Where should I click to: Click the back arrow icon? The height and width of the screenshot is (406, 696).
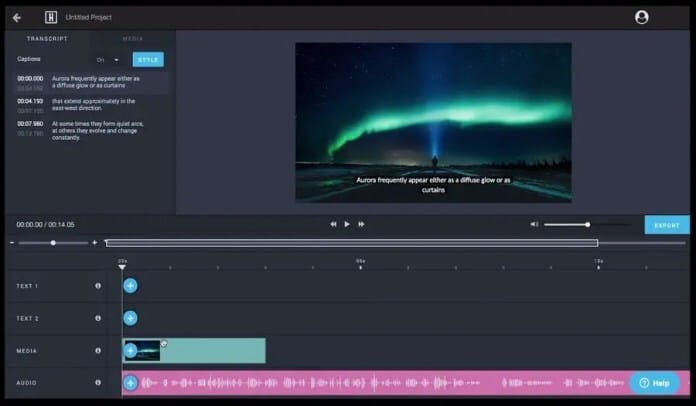[x=17, y=18]
